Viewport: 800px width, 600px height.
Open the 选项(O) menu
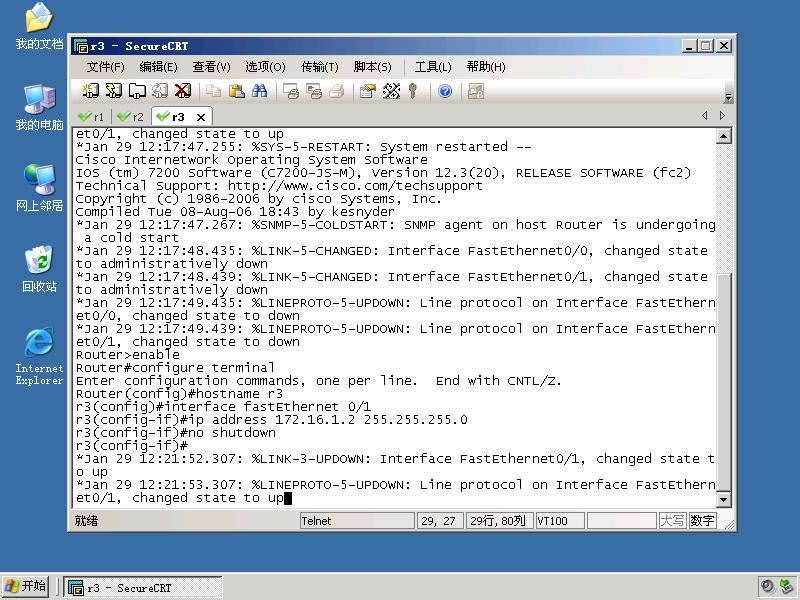pos(265,67)
